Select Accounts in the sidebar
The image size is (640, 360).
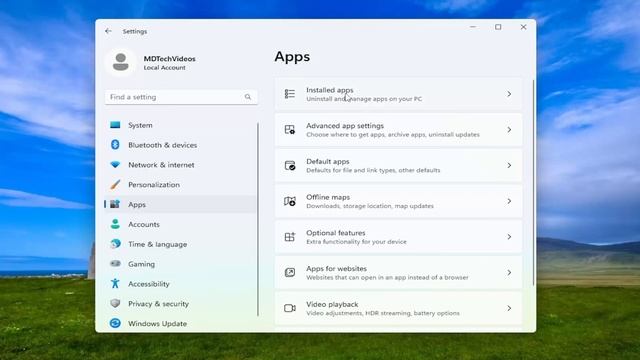point(181,224)
